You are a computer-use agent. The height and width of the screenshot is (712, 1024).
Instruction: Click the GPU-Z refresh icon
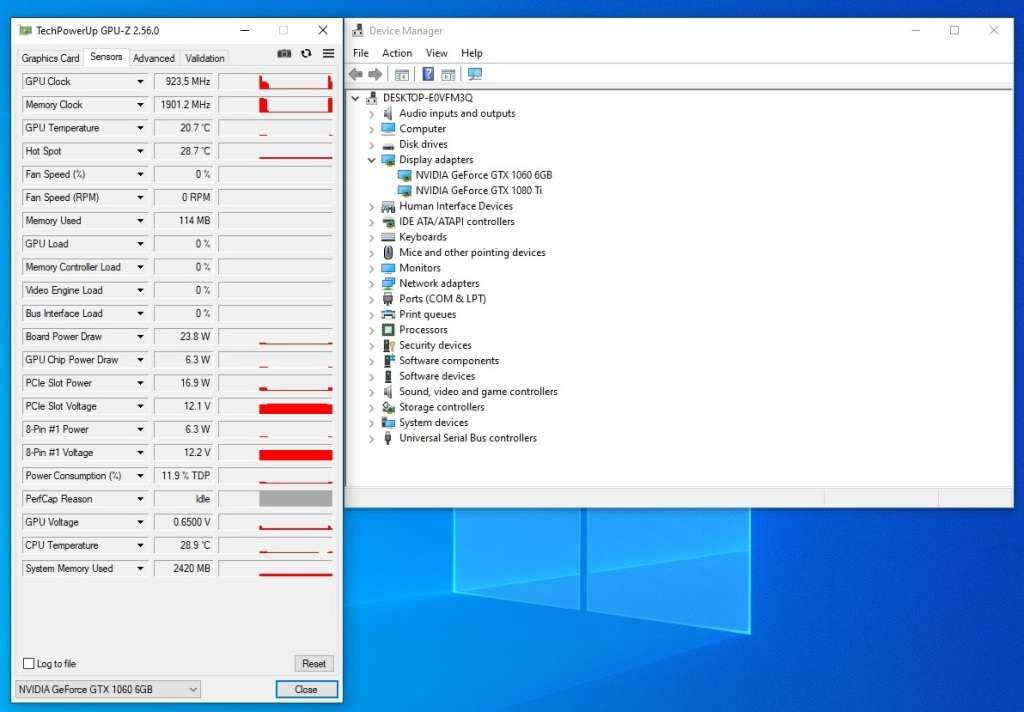pyautogui.click(x=306, y=54)
